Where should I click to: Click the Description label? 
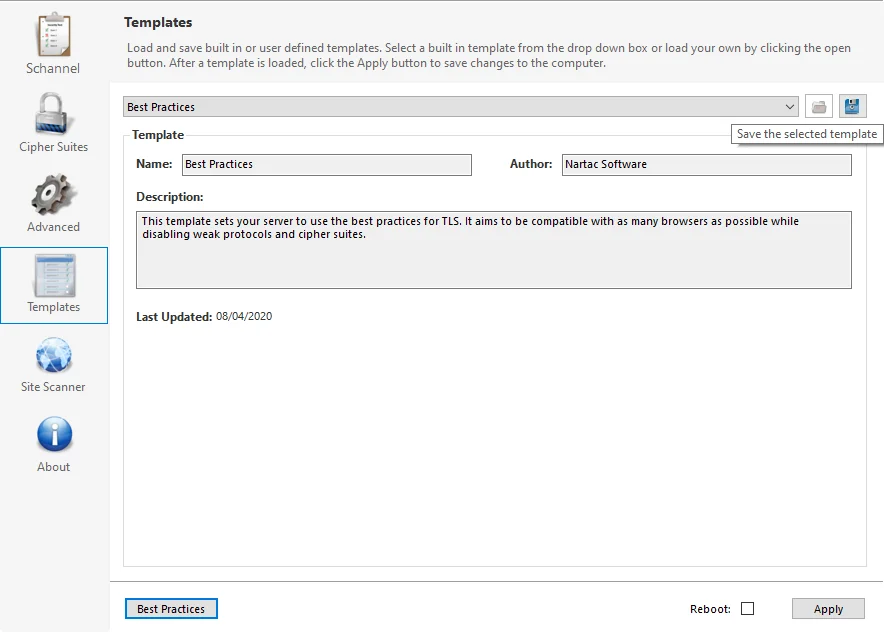pyautogui.click(x=170, y=197)
